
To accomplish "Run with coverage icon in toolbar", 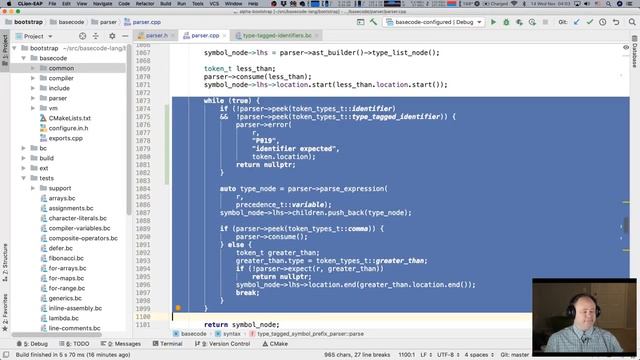I will click(519, 22).
